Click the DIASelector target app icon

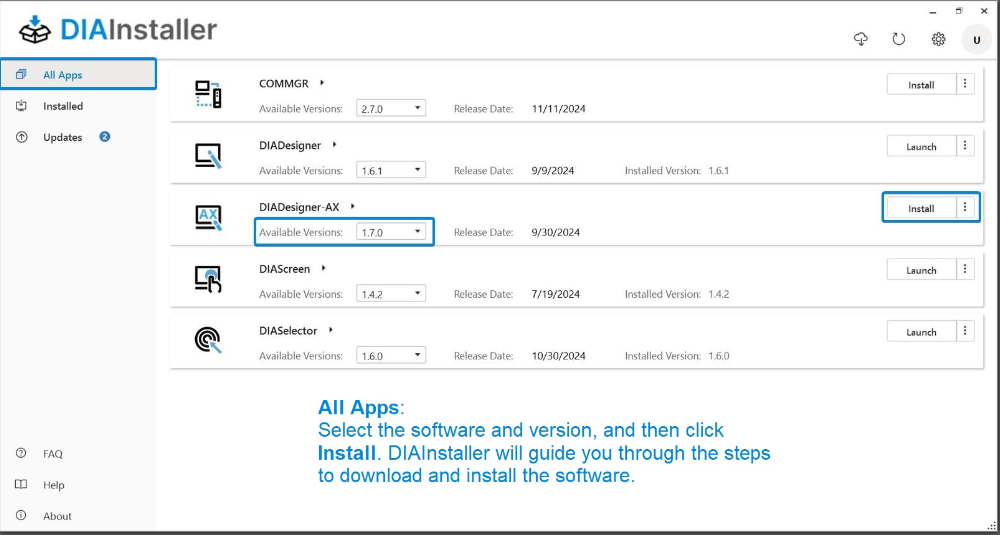208,341
